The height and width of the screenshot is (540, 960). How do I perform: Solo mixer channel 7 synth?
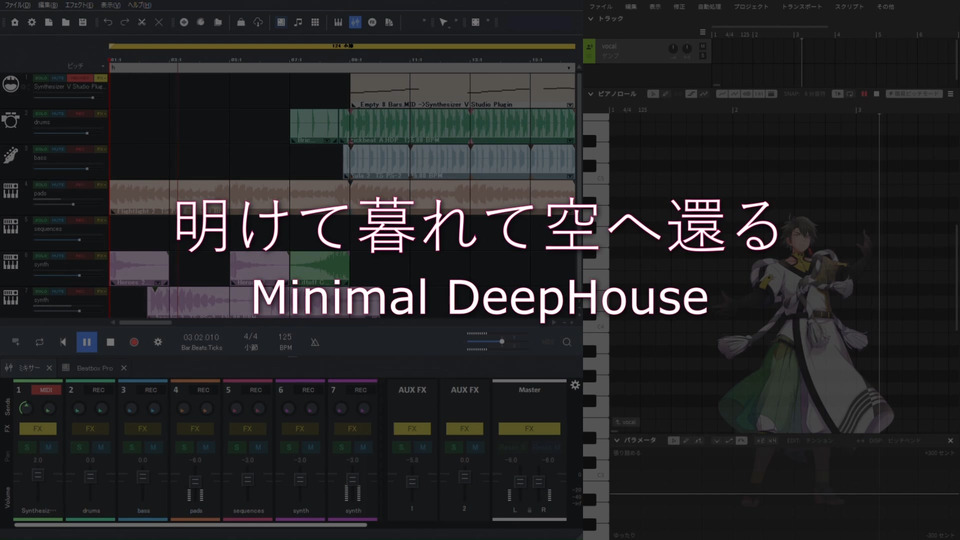[341, 448]
